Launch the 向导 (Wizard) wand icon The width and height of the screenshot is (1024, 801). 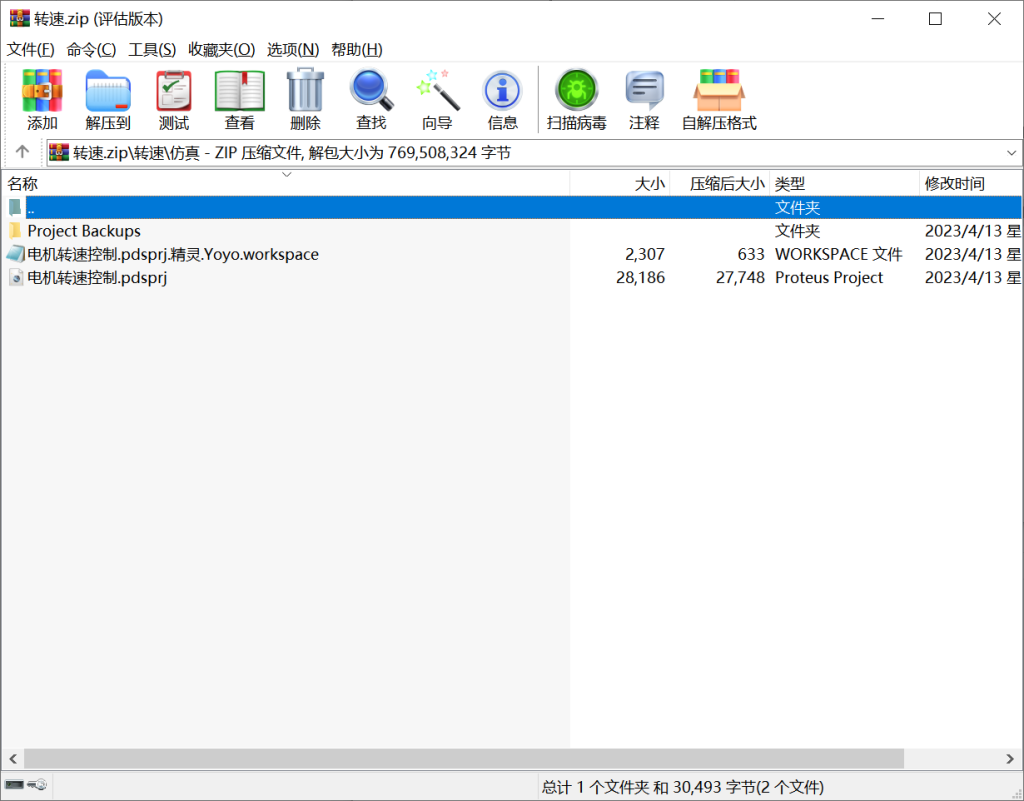tap(437, 100)
